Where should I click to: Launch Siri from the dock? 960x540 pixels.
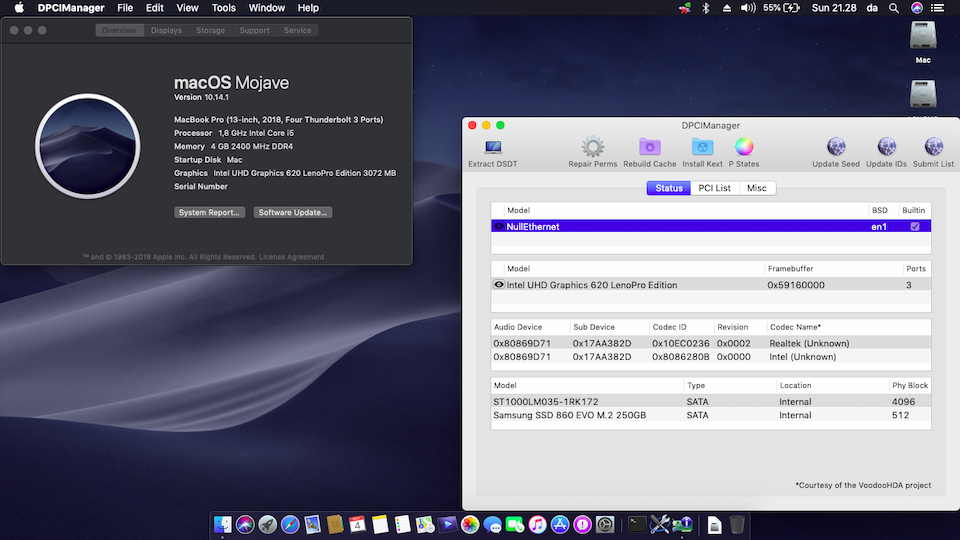coord(245,525)
